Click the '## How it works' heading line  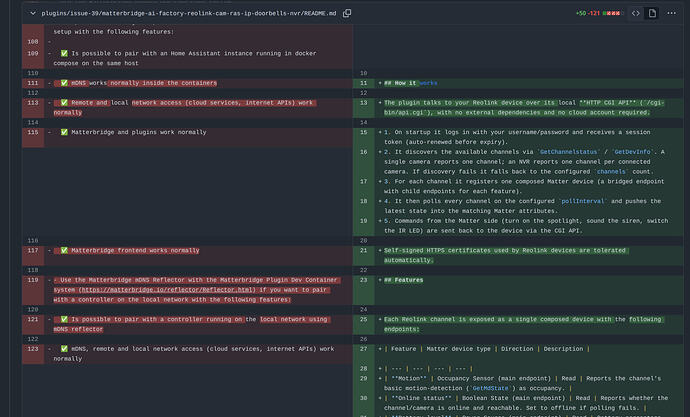[411, 83]
